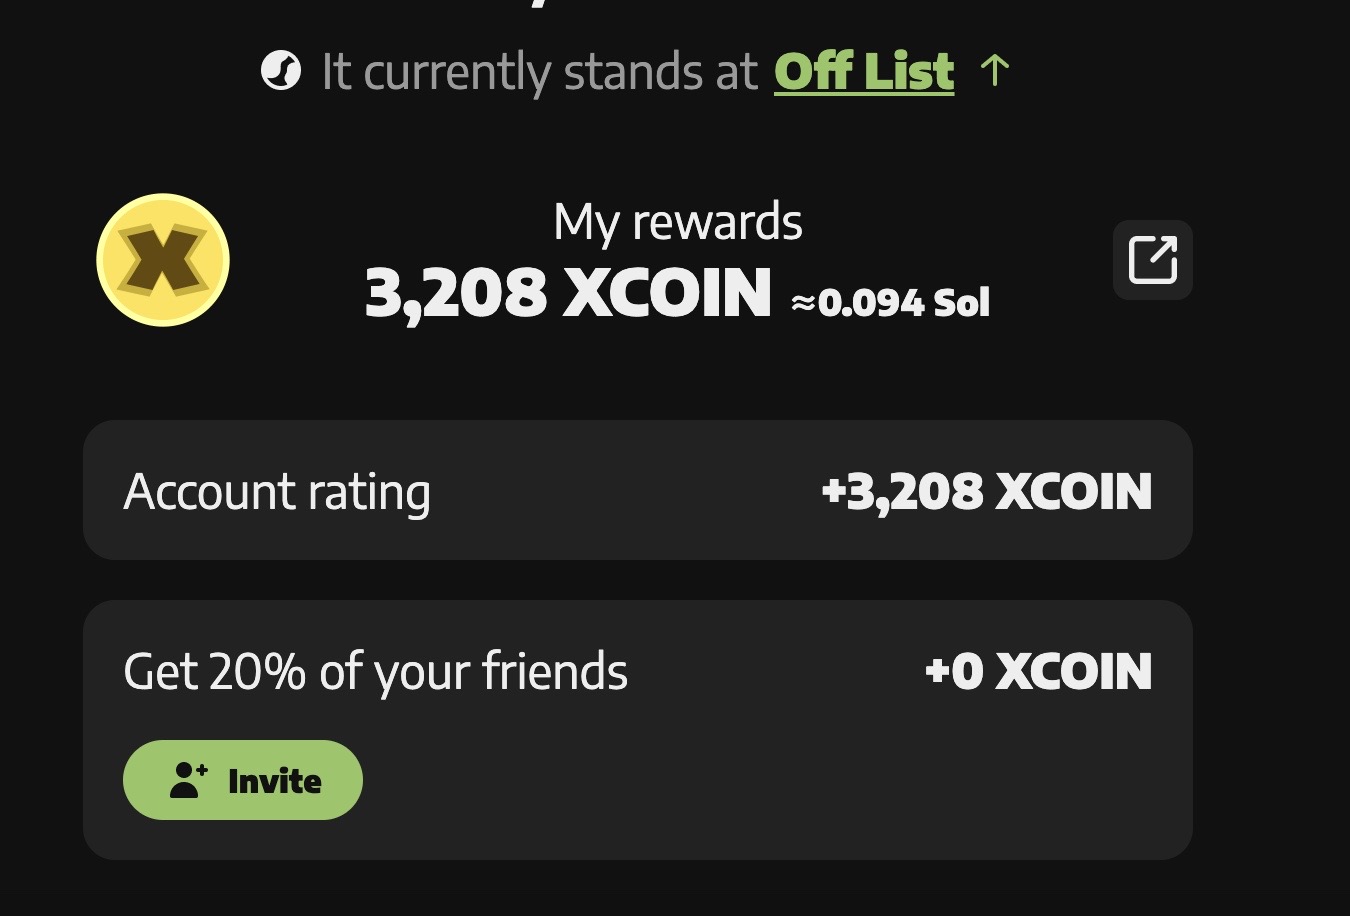Click empty middle of Account rating card
Screen dimensions: 1350x916
point(625,490)
